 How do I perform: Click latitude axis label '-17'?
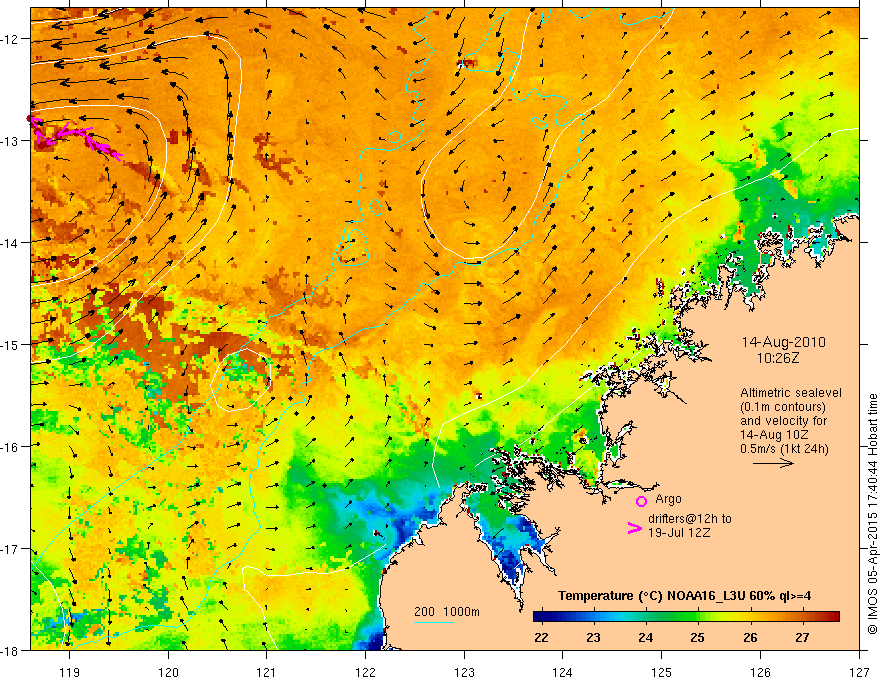[x=11, y=548]
